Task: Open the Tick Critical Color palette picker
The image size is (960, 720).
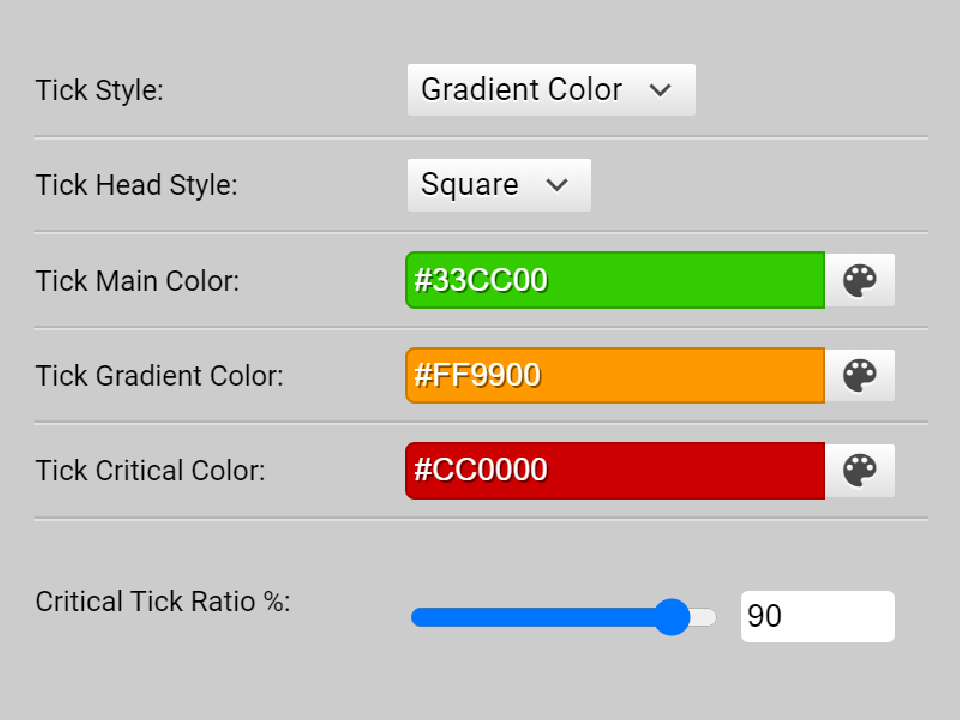Action: (859, 470)
